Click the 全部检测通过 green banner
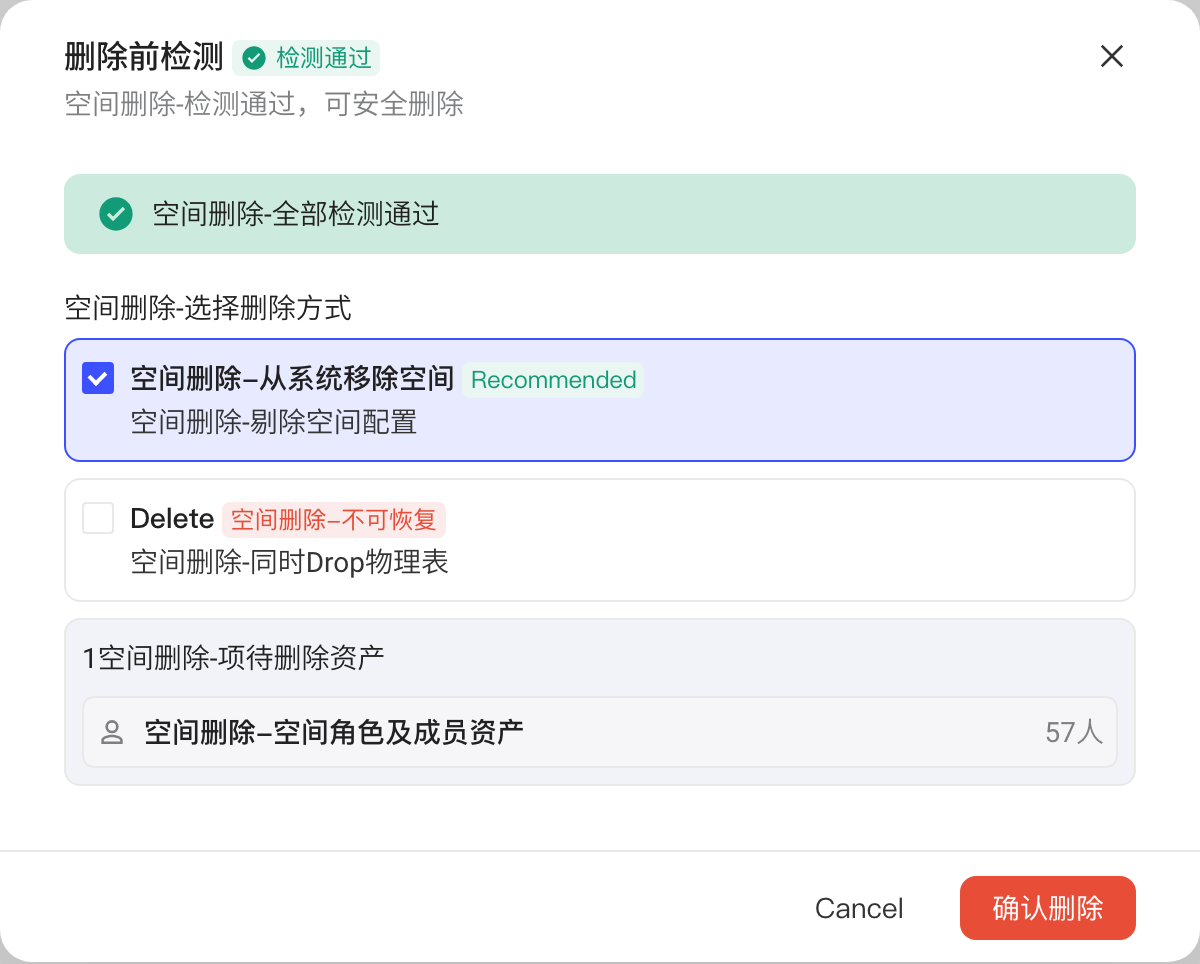This screenshot has height=964, width=1200. (x=600, y=214)
